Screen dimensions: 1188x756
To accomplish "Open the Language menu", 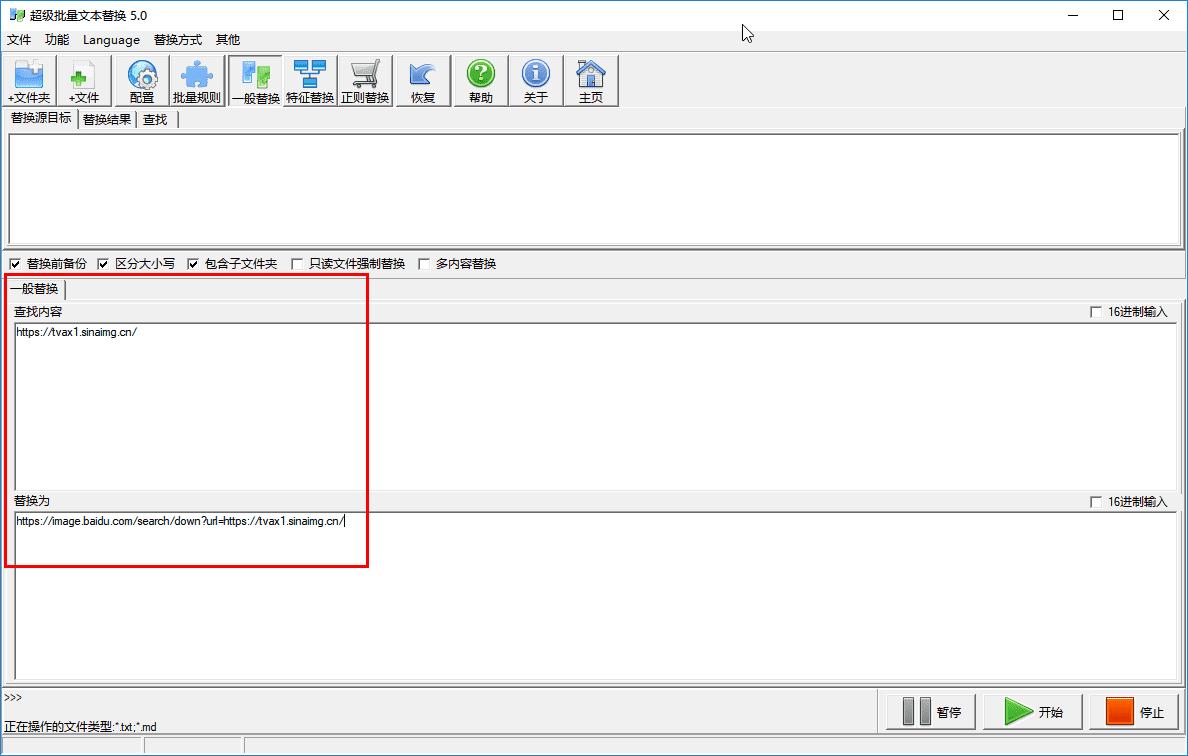I will tap(111, 40).
